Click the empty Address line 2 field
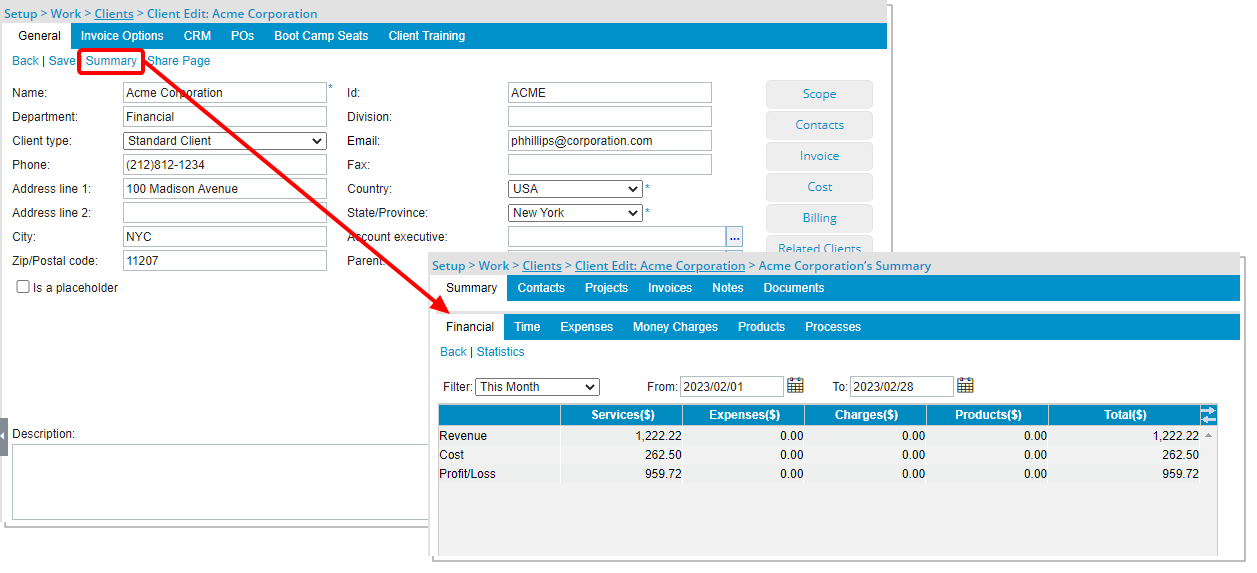 tap(225, 213)
